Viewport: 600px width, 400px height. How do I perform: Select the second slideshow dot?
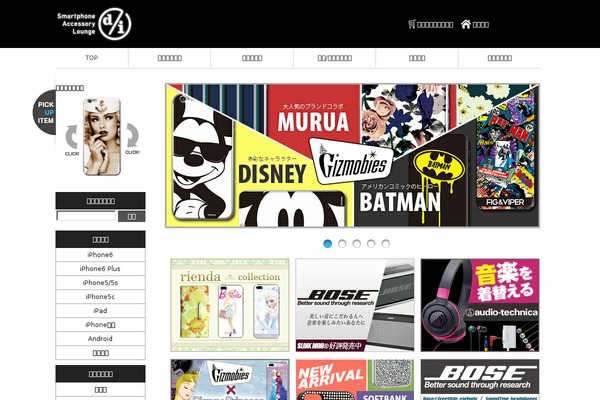click(342, 243)
